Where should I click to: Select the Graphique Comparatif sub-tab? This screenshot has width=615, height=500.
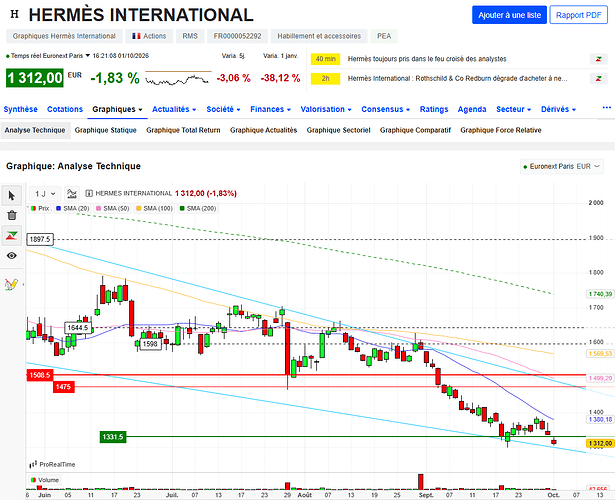[x=415, y=130]
